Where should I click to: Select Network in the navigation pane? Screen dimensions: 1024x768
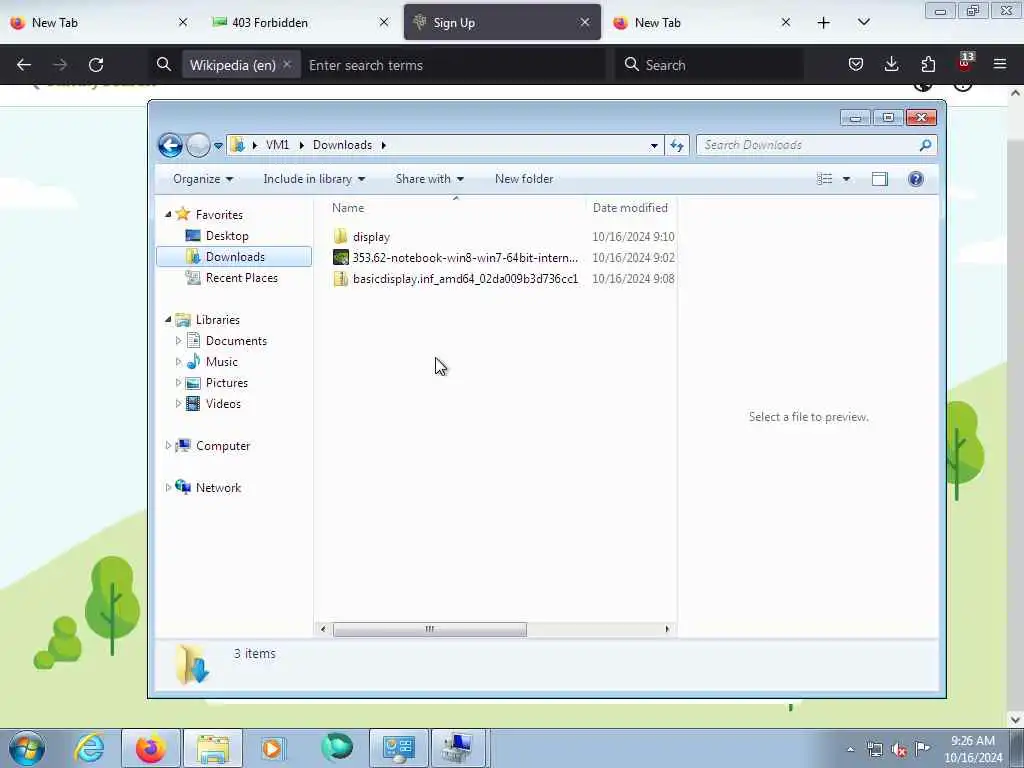pyautogui.click(x=217, y=487)
